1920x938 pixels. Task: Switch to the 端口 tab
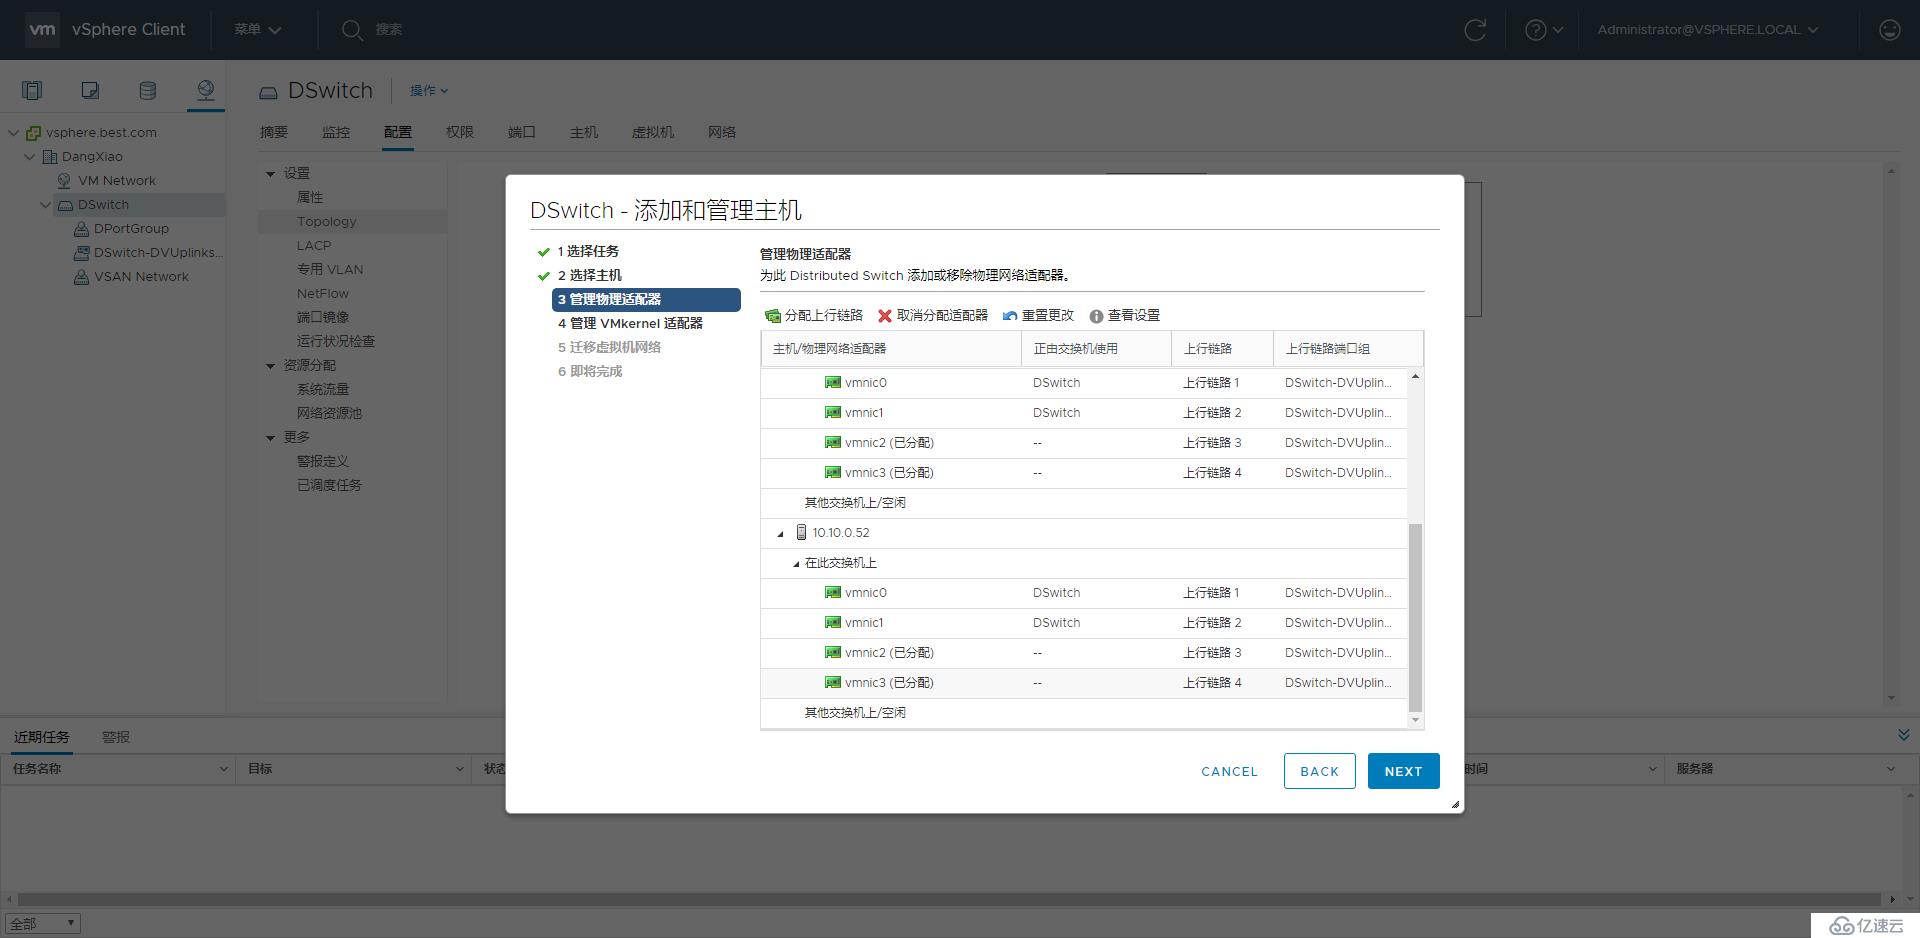pyautogui.click(x=522, y=132)
